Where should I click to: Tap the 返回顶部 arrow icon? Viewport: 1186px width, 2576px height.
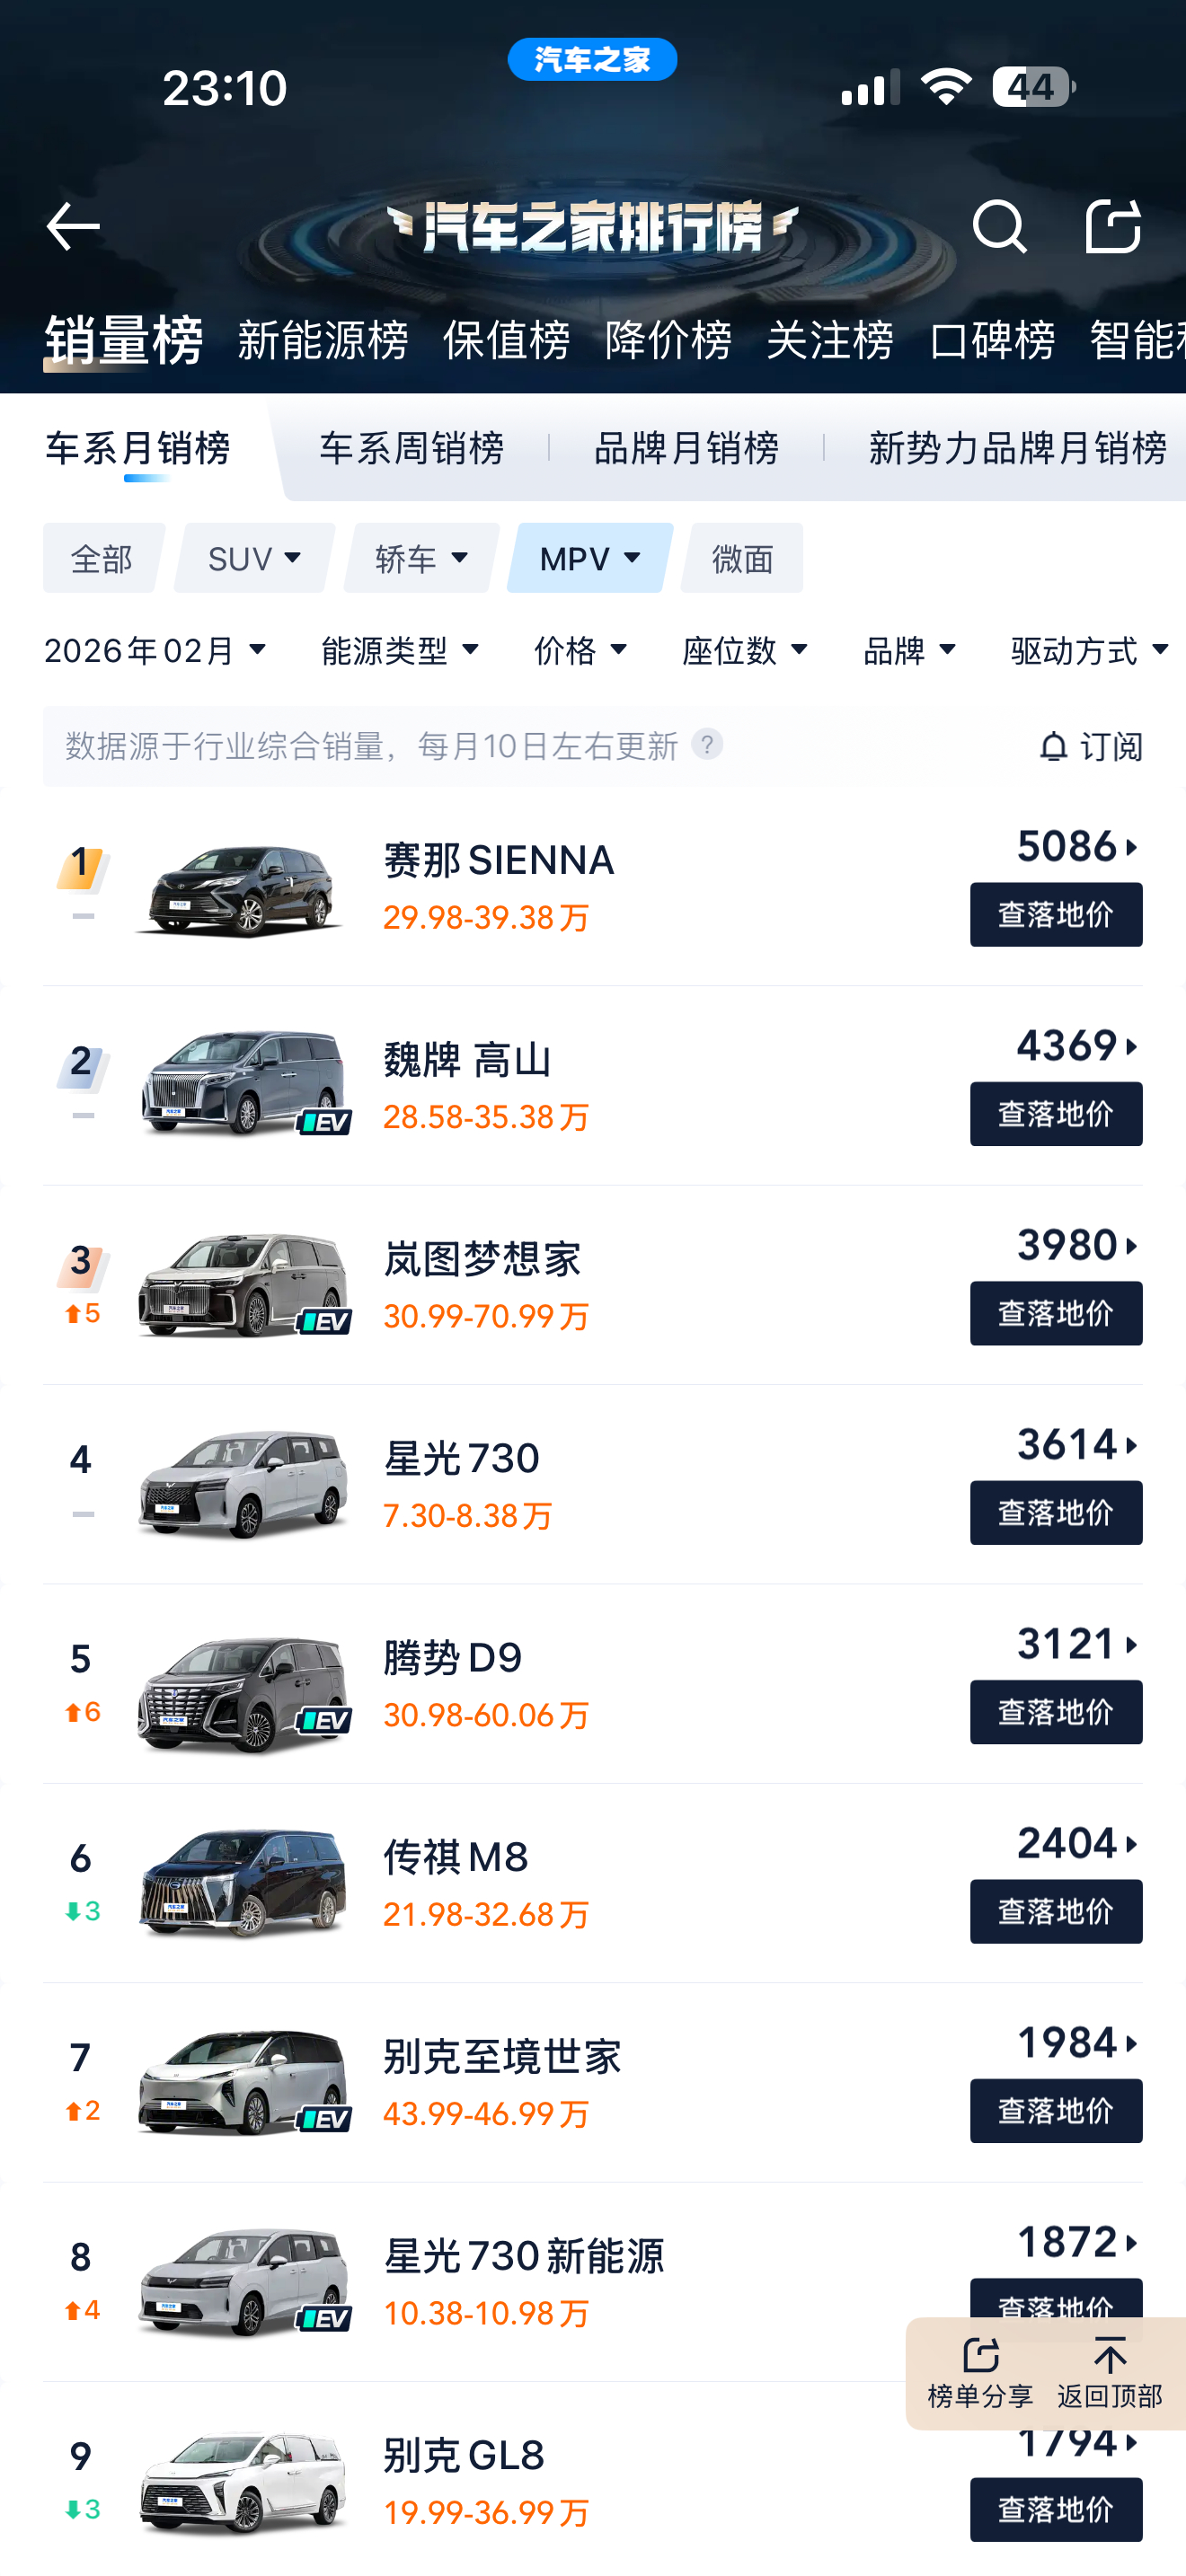tap(1110, 2355)
